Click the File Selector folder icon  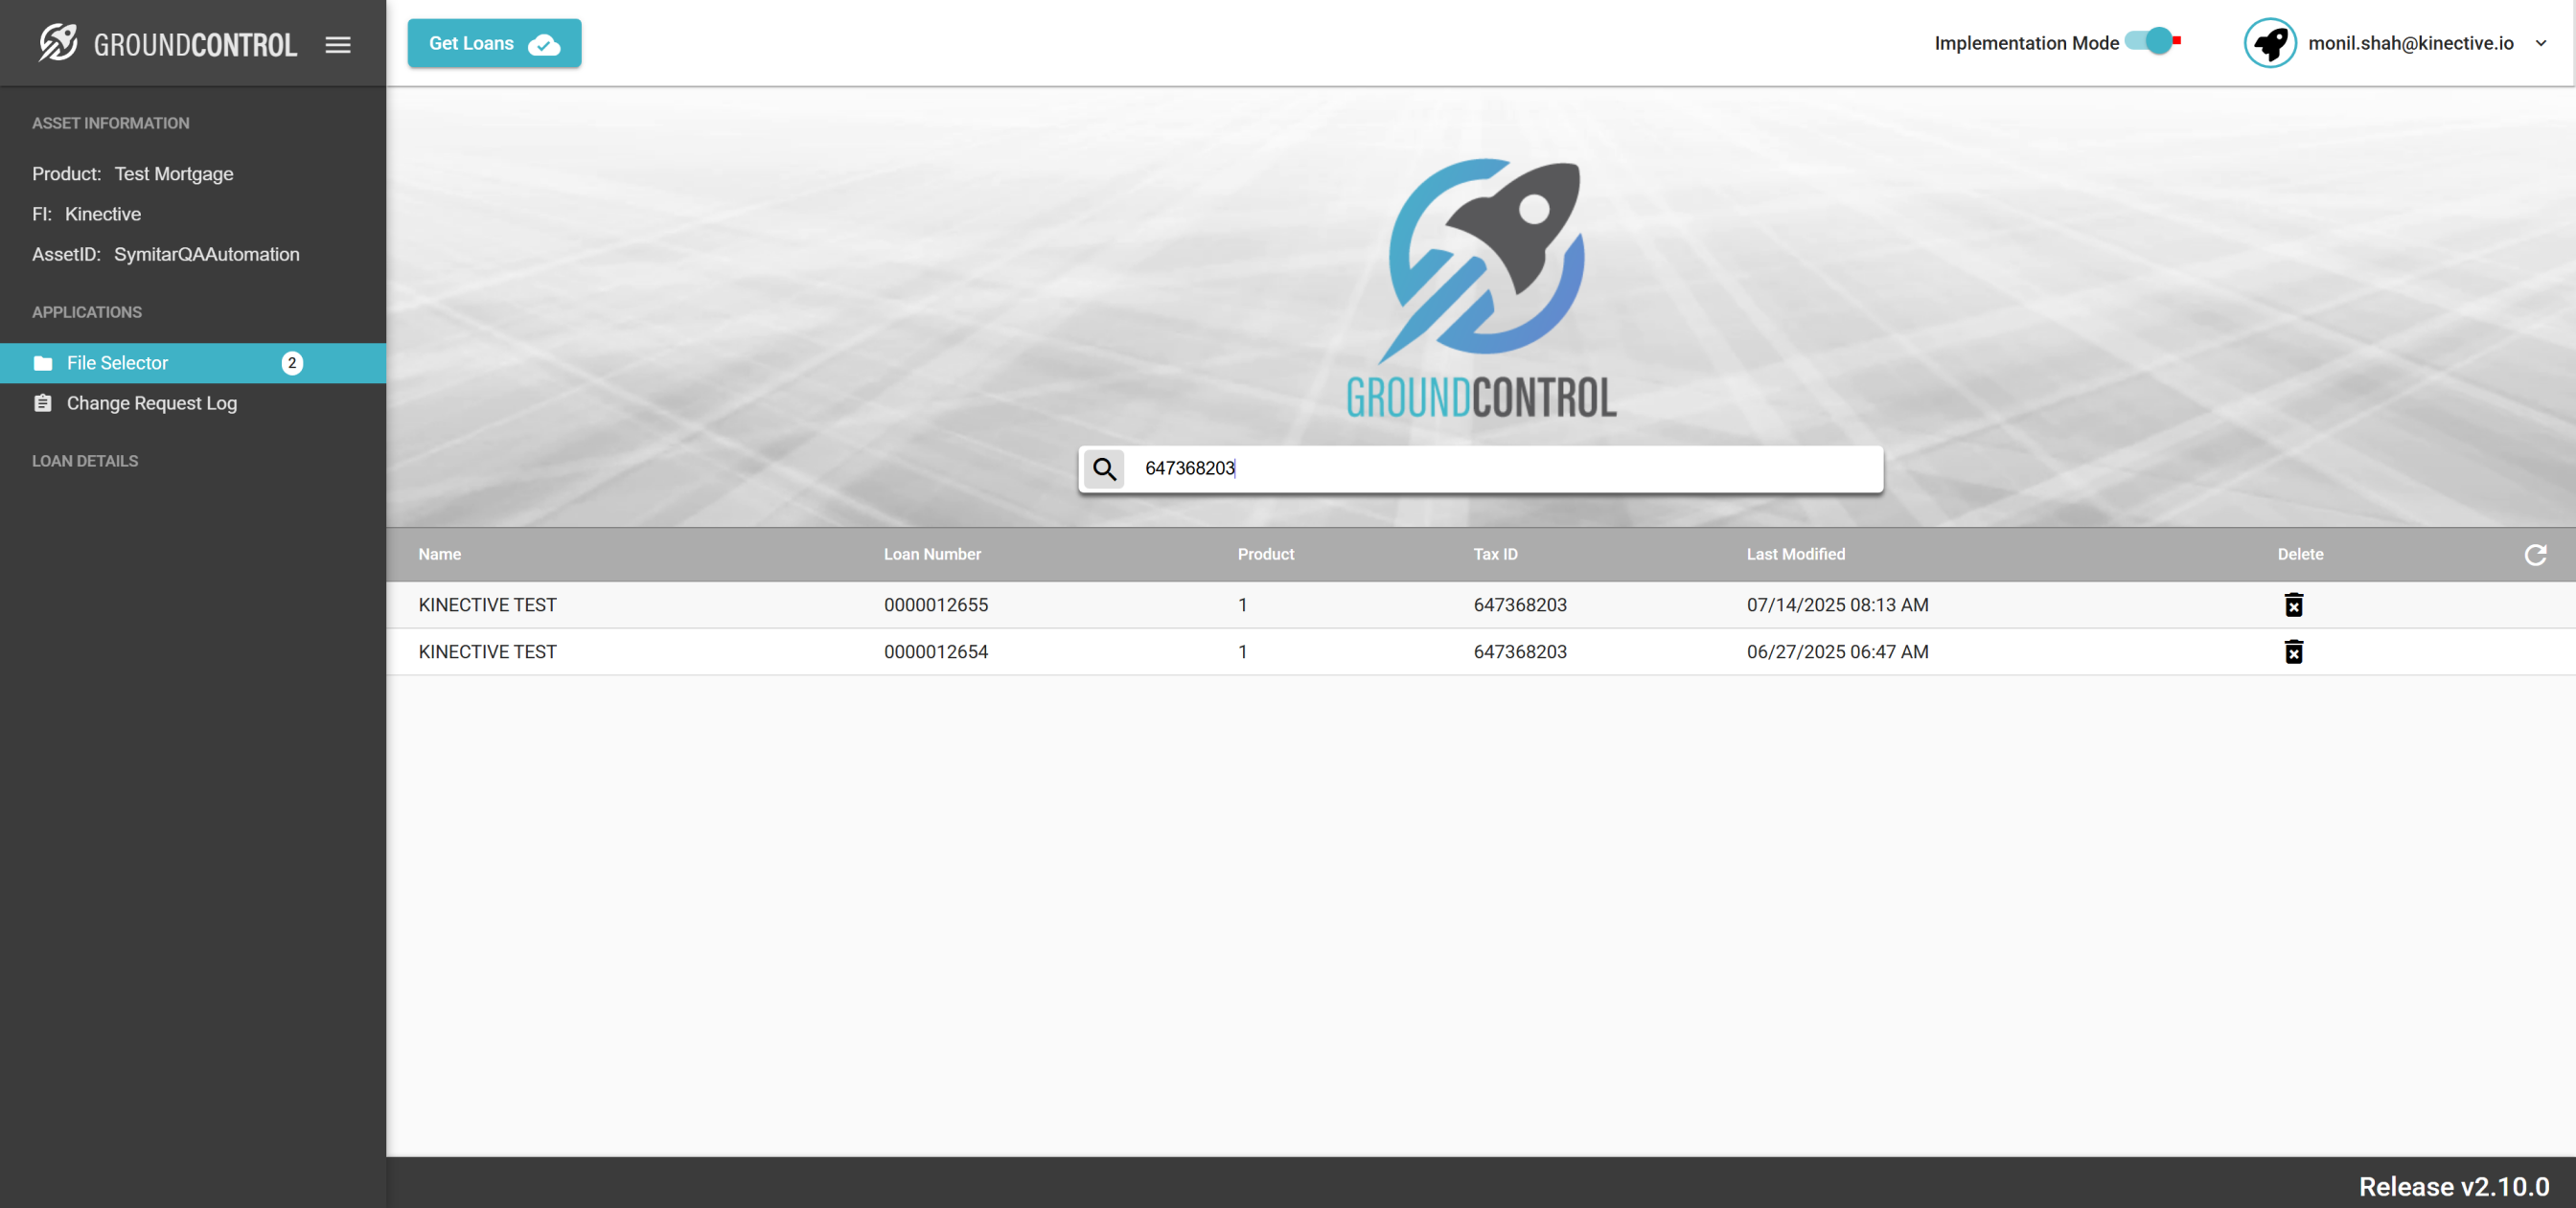tap(43, 363)
